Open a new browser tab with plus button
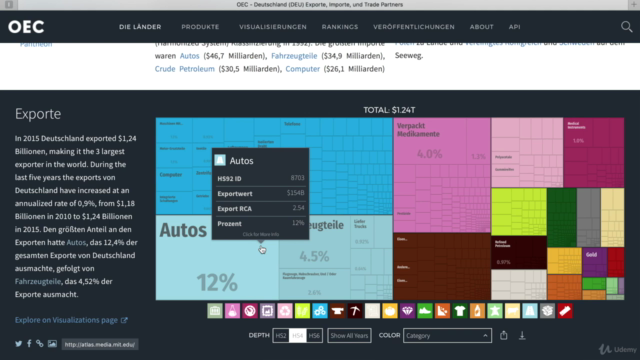 click(x=634, y=4)
